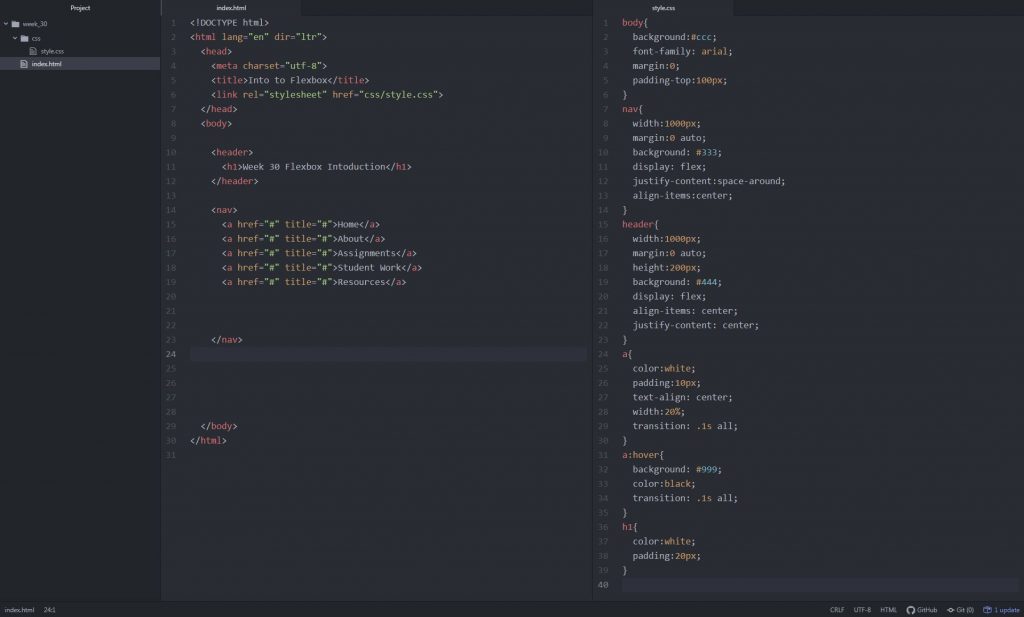Click the "Student Work" anchor line
The height and width of the screenshot is (617, 1024).
coord(321,268)
